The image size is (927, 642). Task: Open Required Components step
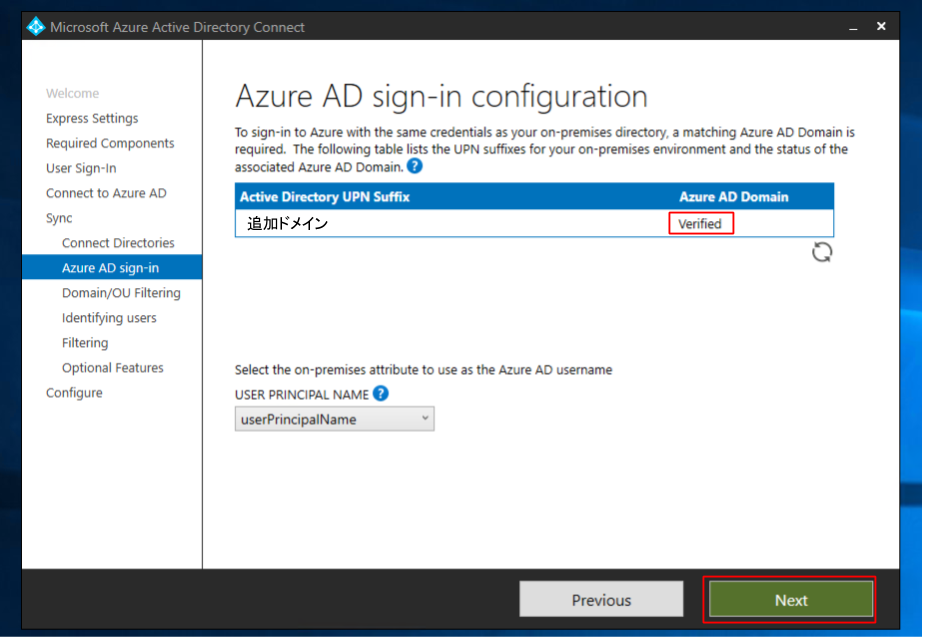coord(111,144)
